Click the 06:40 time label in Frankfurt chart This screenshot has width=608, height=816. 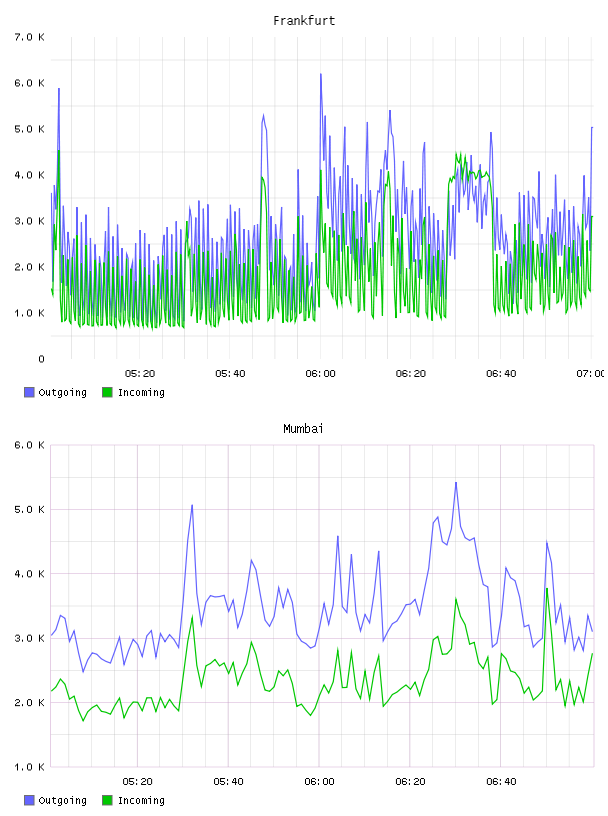[501, 374]
